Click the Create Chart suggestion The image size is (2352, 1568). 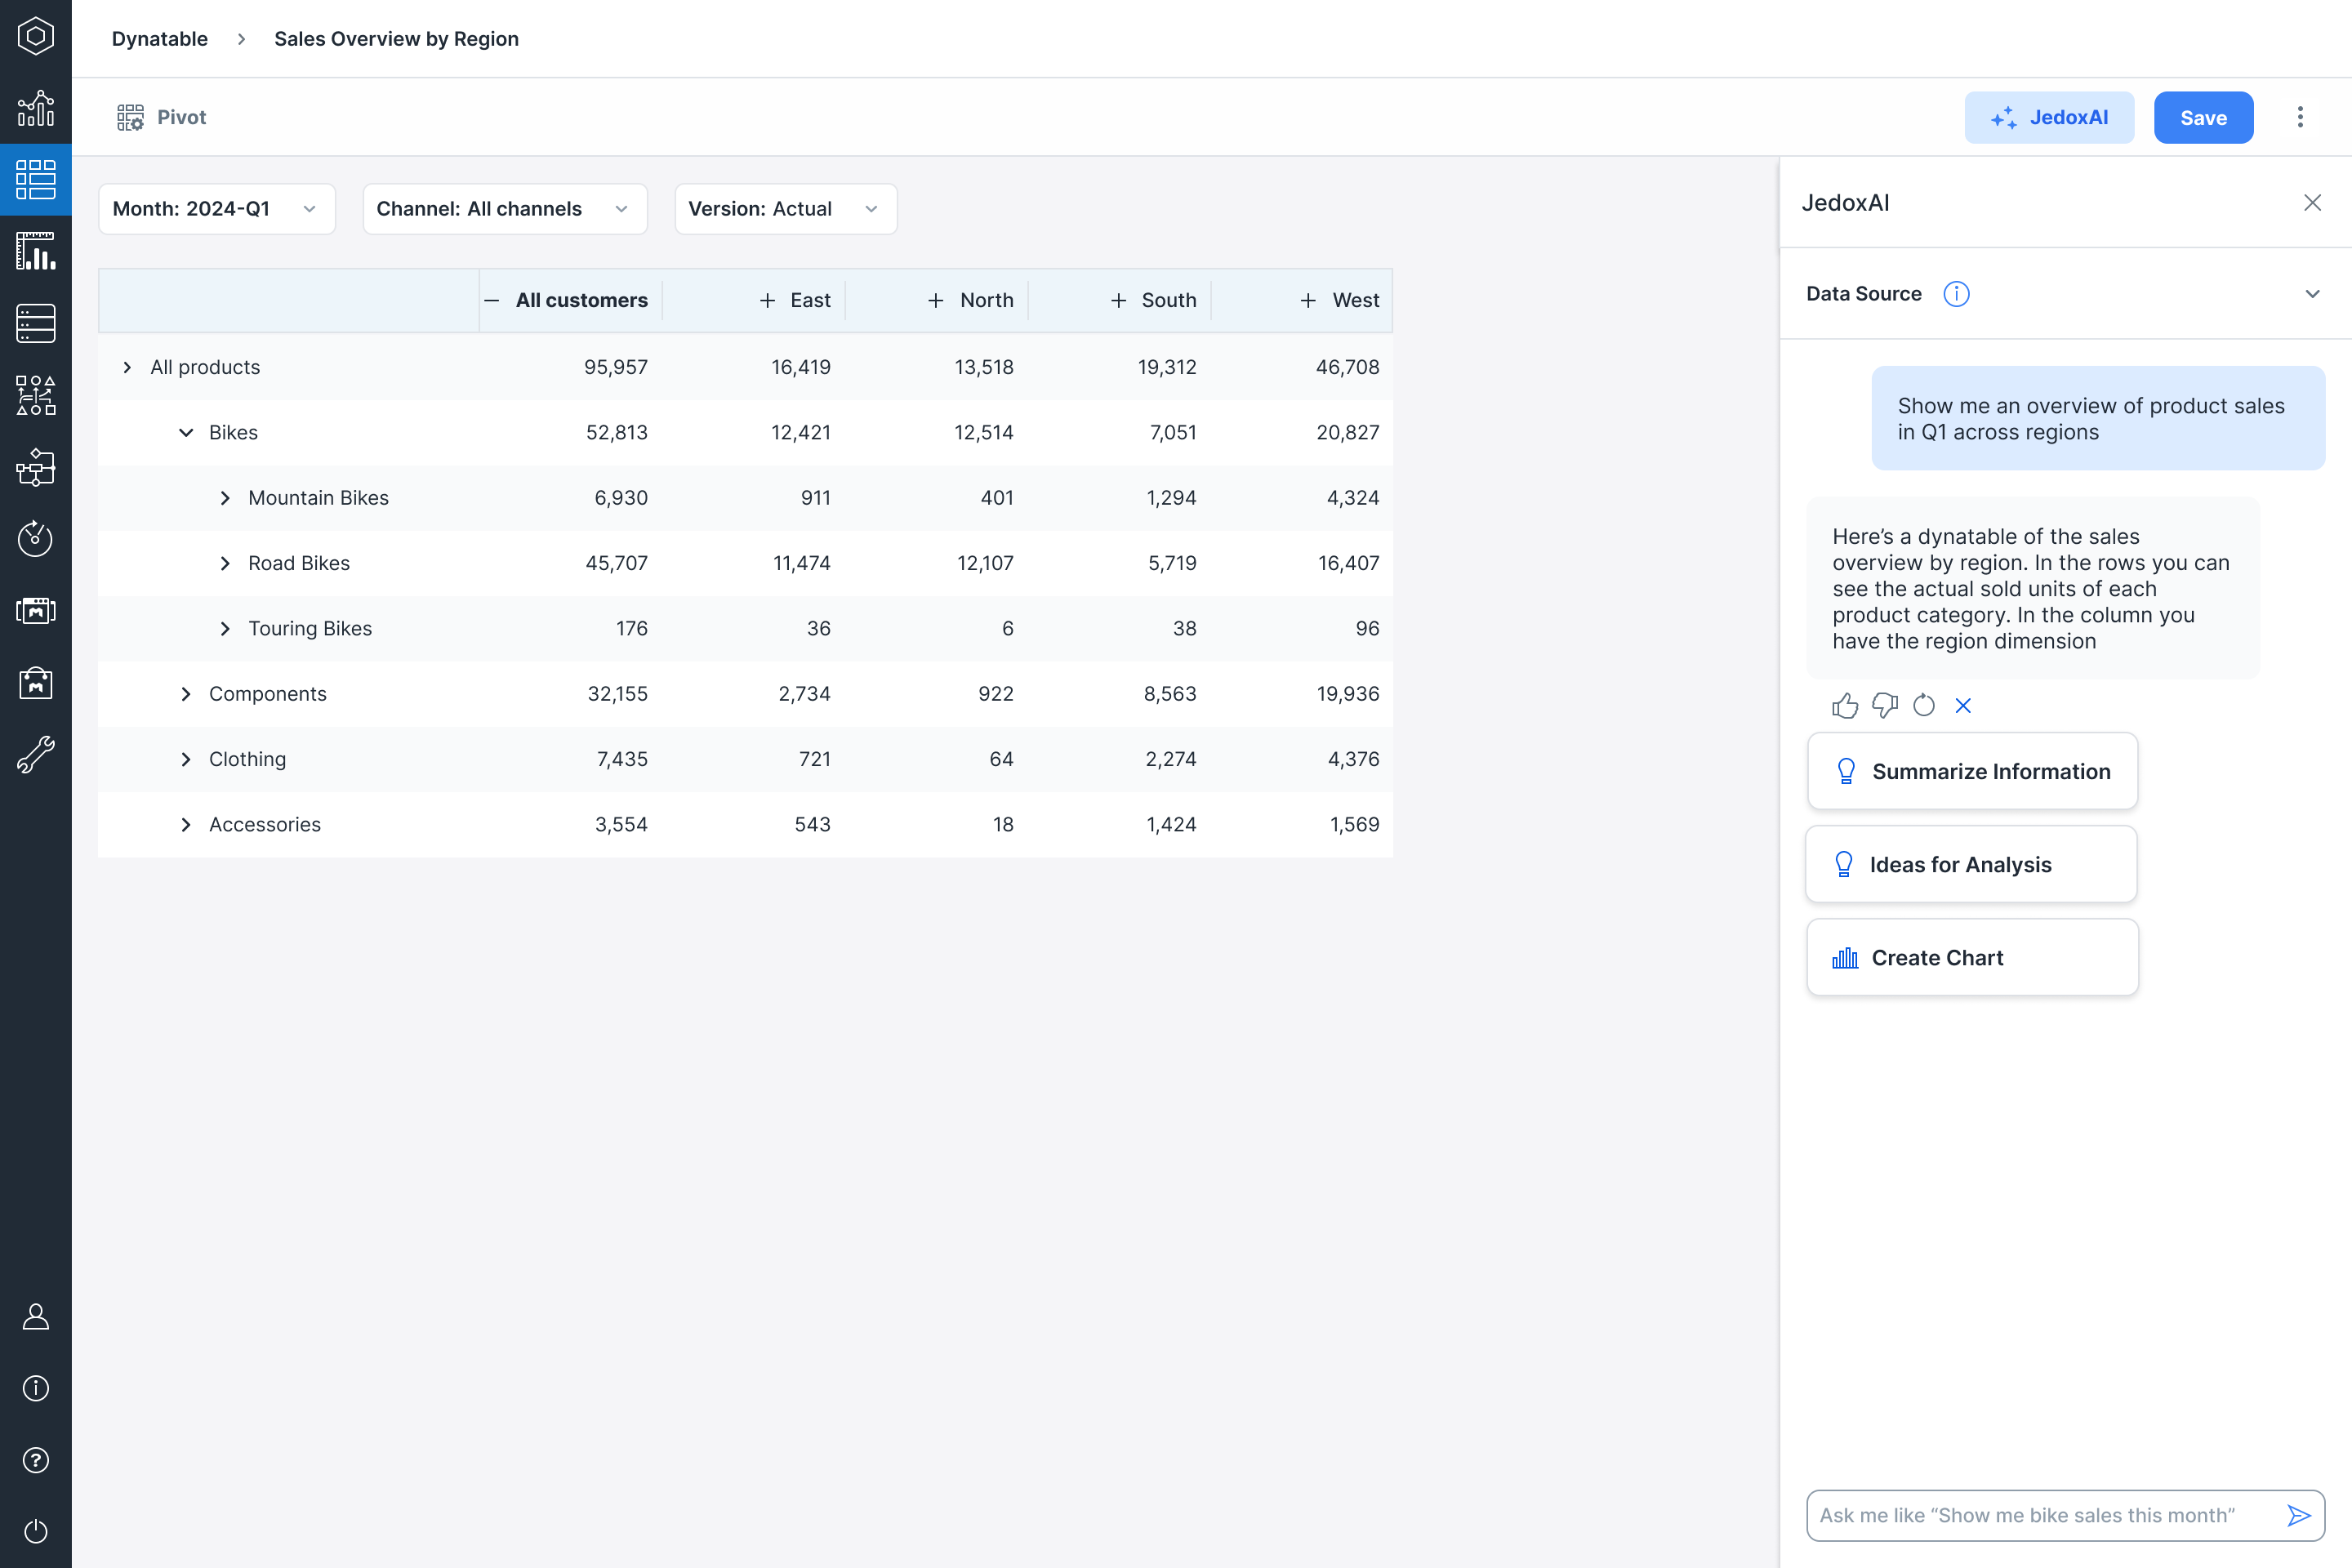click(1972, 957)
